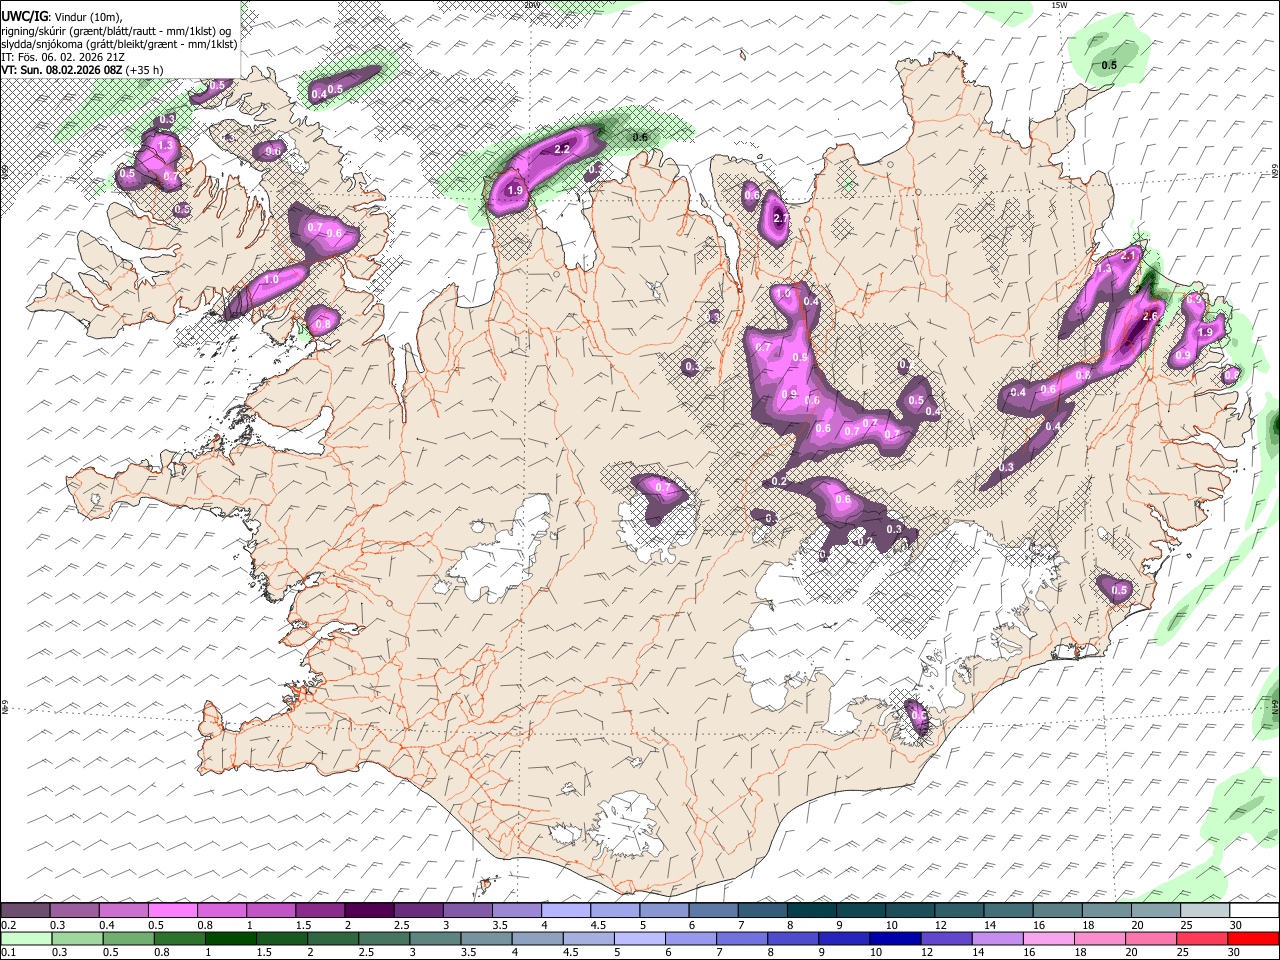
Task: Click black 0.6 label beside the 2.2 band
Action: 640,137
